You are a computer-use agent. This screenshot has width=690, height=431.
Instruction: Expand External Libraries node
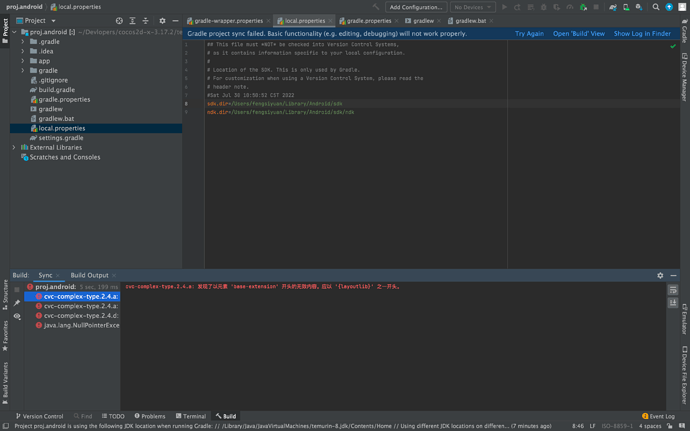click(x=14, y=147)
